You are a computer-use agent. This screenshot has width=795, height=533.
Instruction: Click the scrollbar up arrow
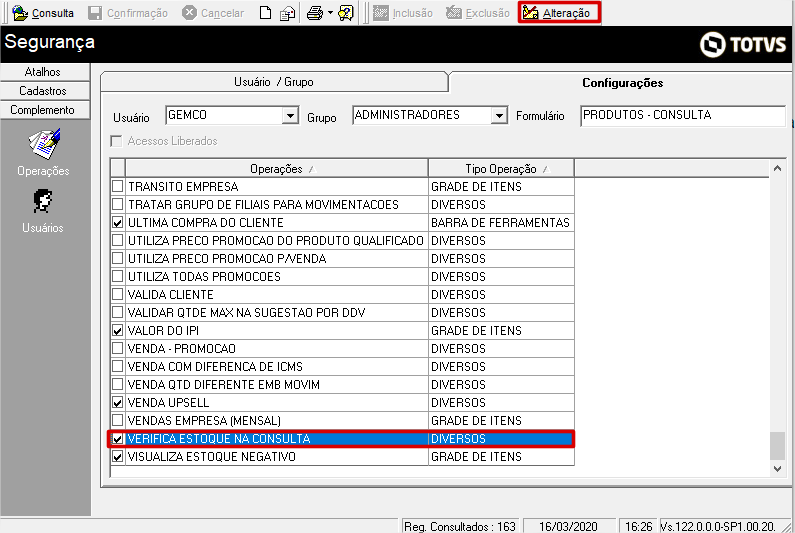pos(777,168)
